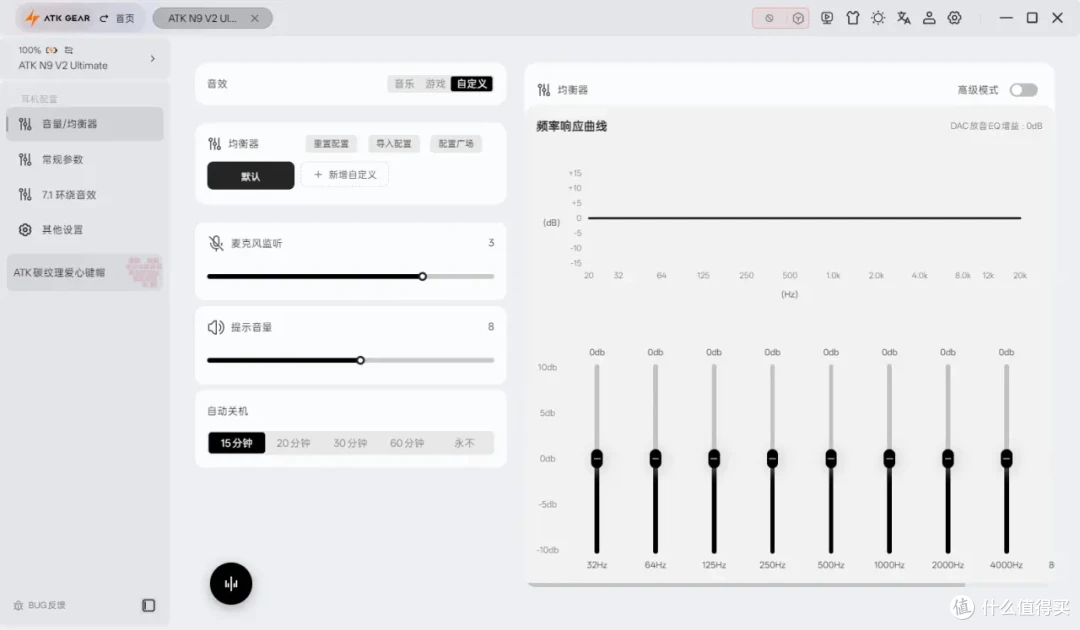The height and width of the screenshot is (630, 1080).
Task: Click 新增自定义 to add preset
Action: click(345, 175)
